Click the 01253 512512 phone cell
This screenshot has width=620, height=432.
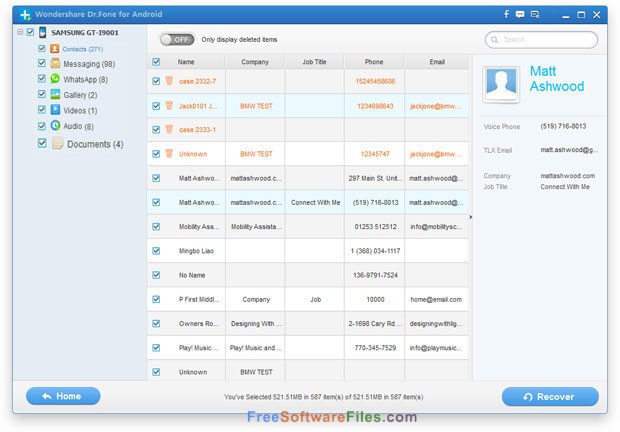point(375,226)
